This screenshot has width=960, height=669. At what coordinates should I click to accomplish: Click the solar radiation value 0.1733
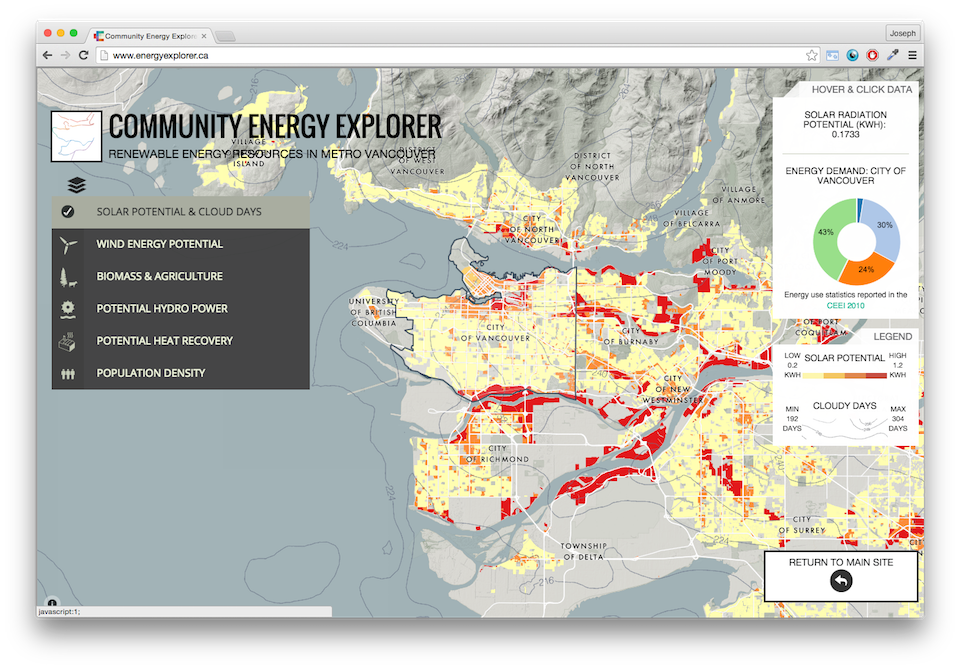[x=845, y=135]
